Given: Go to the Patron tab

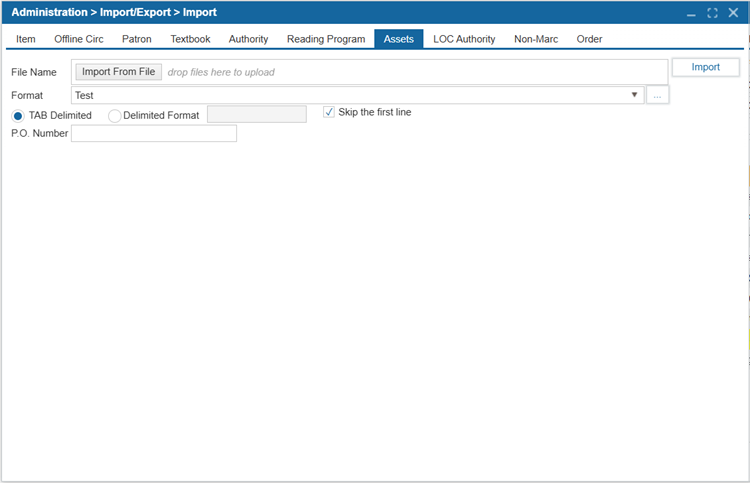Looking at the screenshot, I should [x=137, y=39].
